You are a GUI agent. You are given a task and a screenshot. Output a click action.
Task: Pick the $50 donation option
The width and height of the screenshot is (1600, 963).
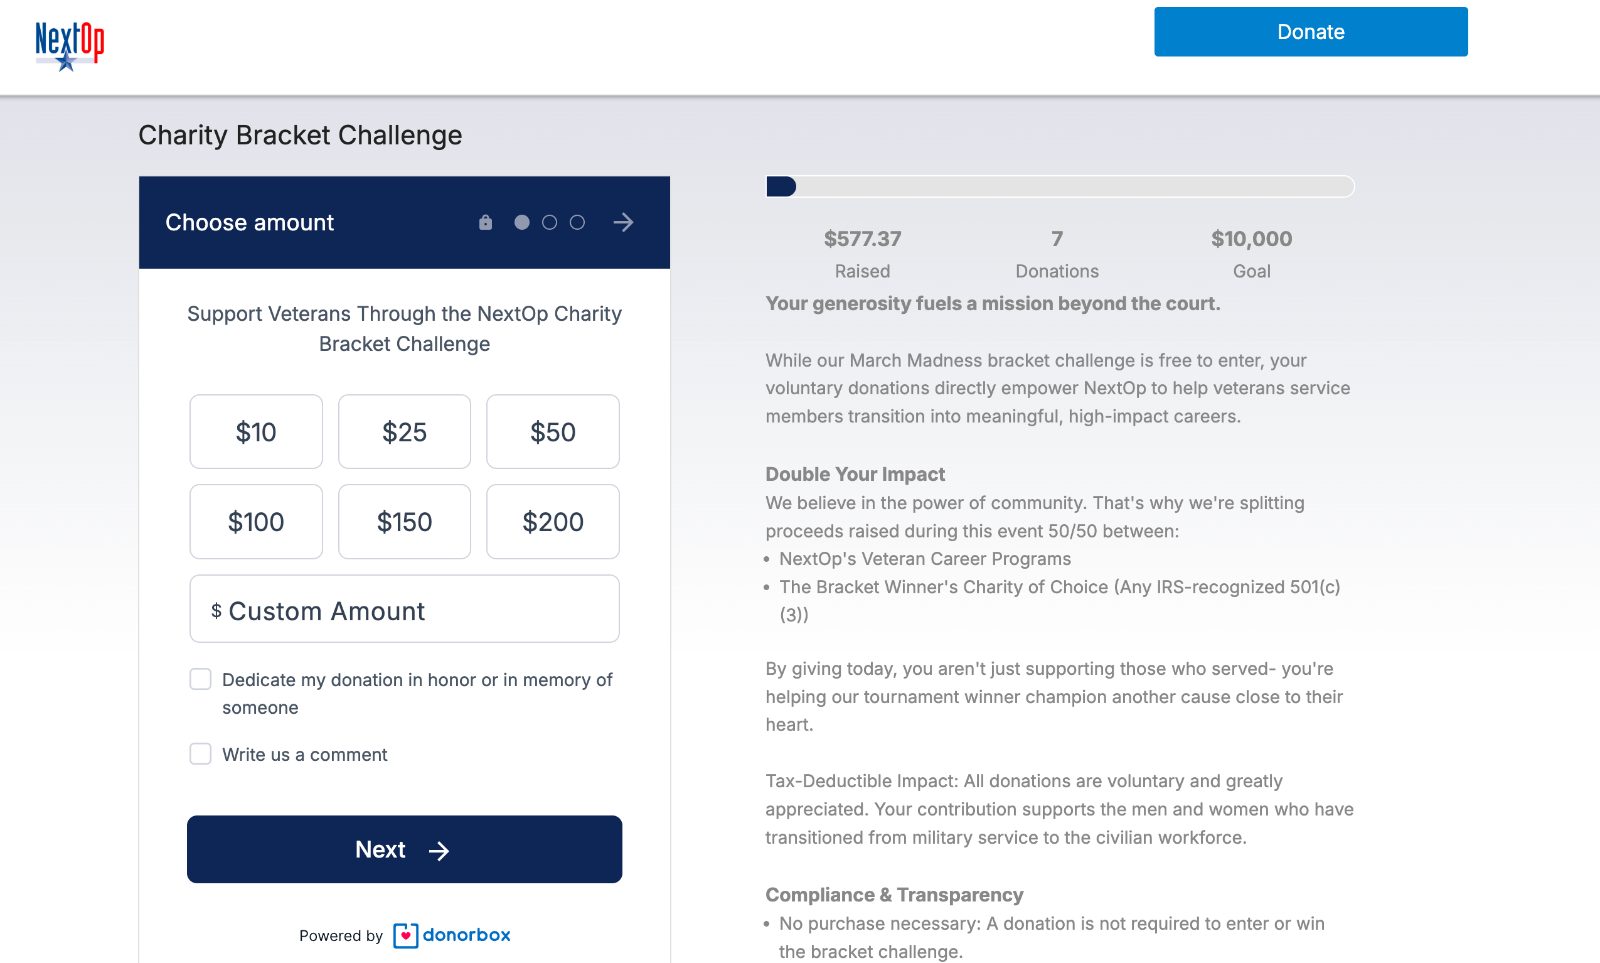point(553,432)
